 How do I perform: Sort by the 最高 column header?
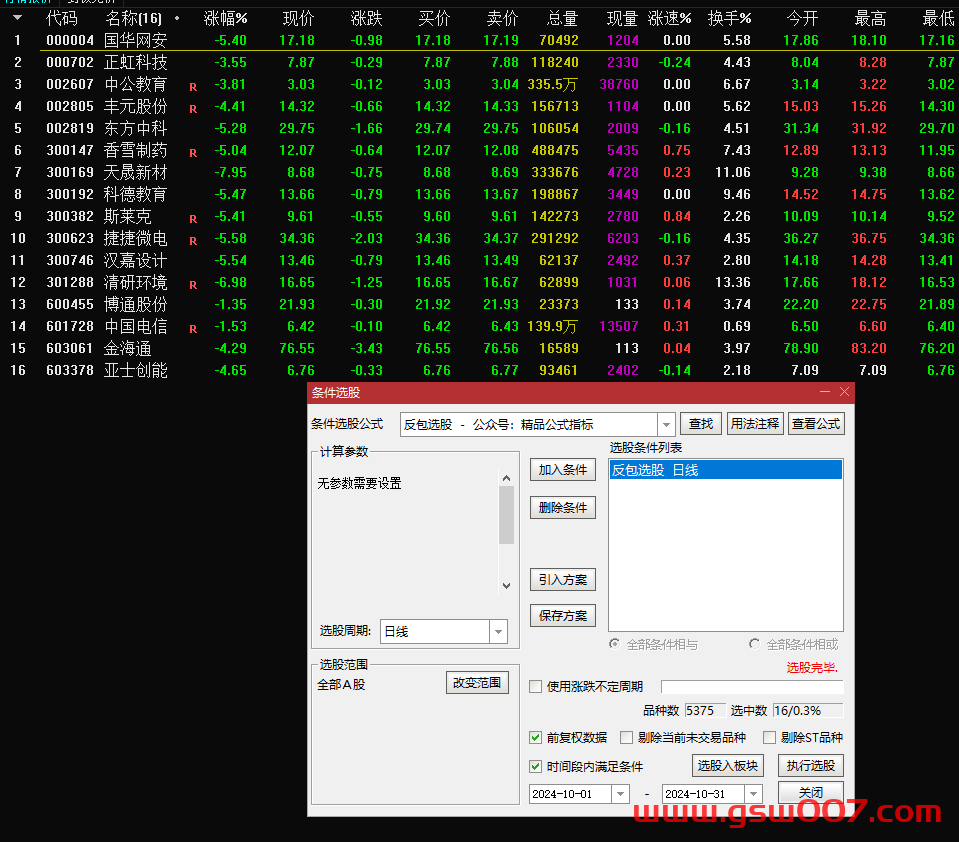coord(870,18)
